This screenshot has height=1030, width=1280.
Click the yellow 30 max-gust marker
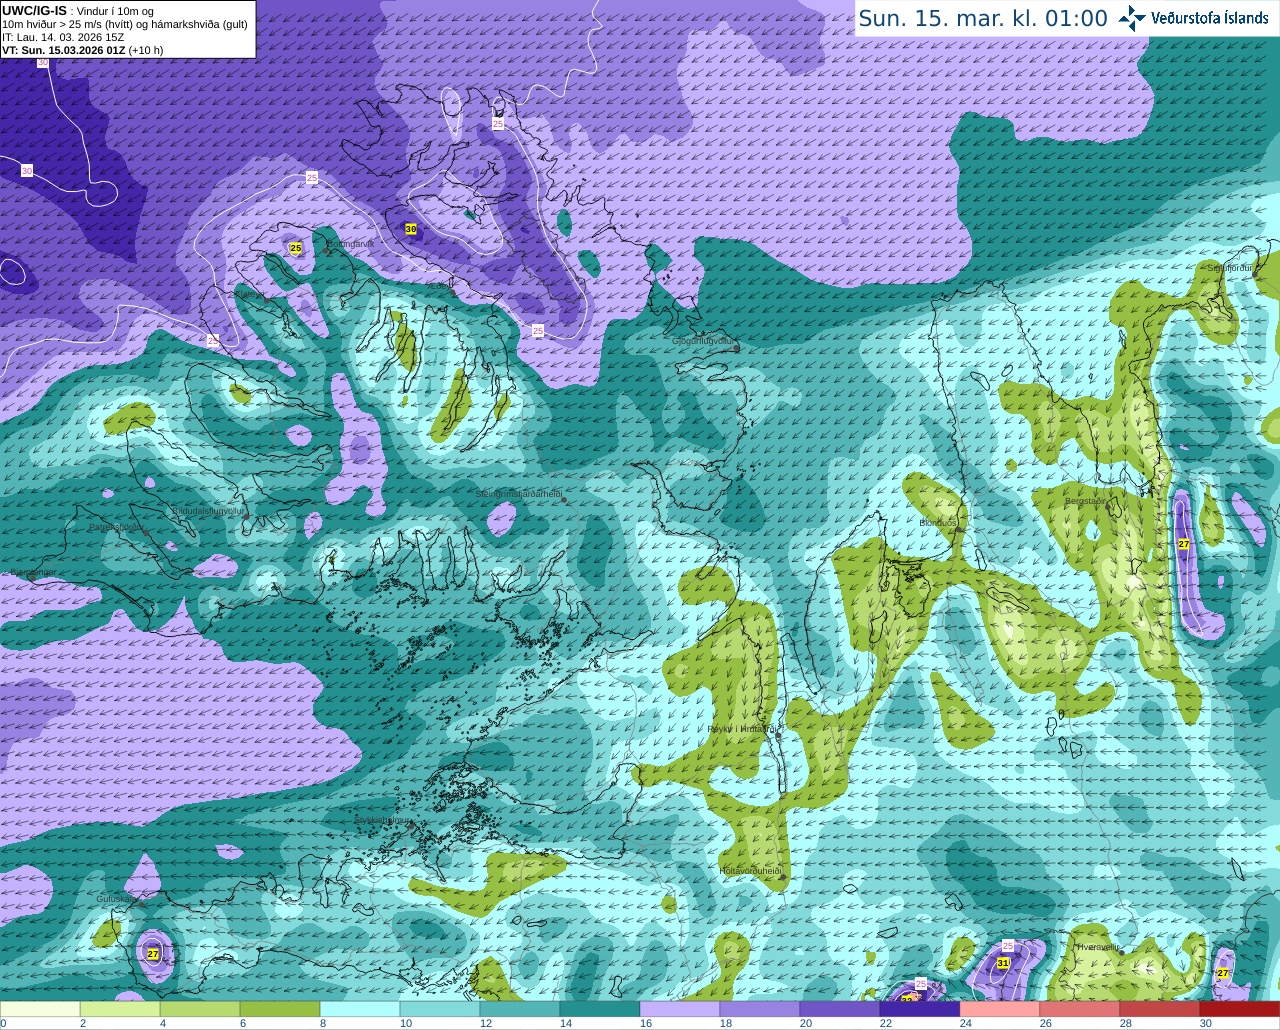pos(411,229)
